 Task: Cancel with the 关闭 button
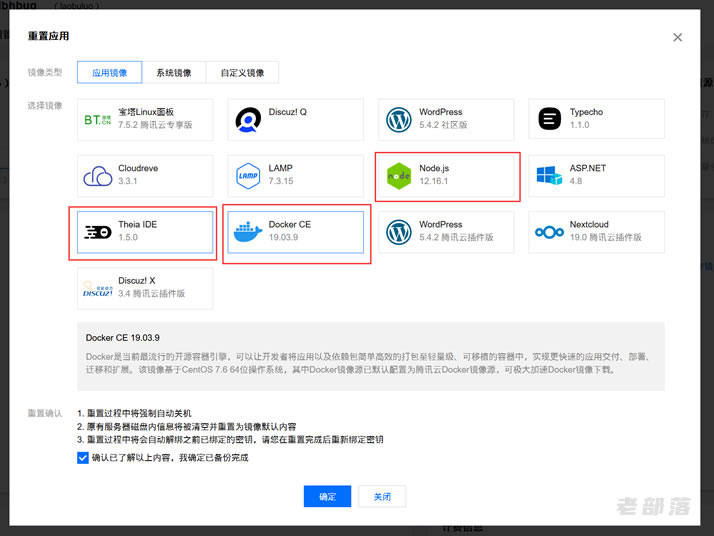[x=382, y=496]
